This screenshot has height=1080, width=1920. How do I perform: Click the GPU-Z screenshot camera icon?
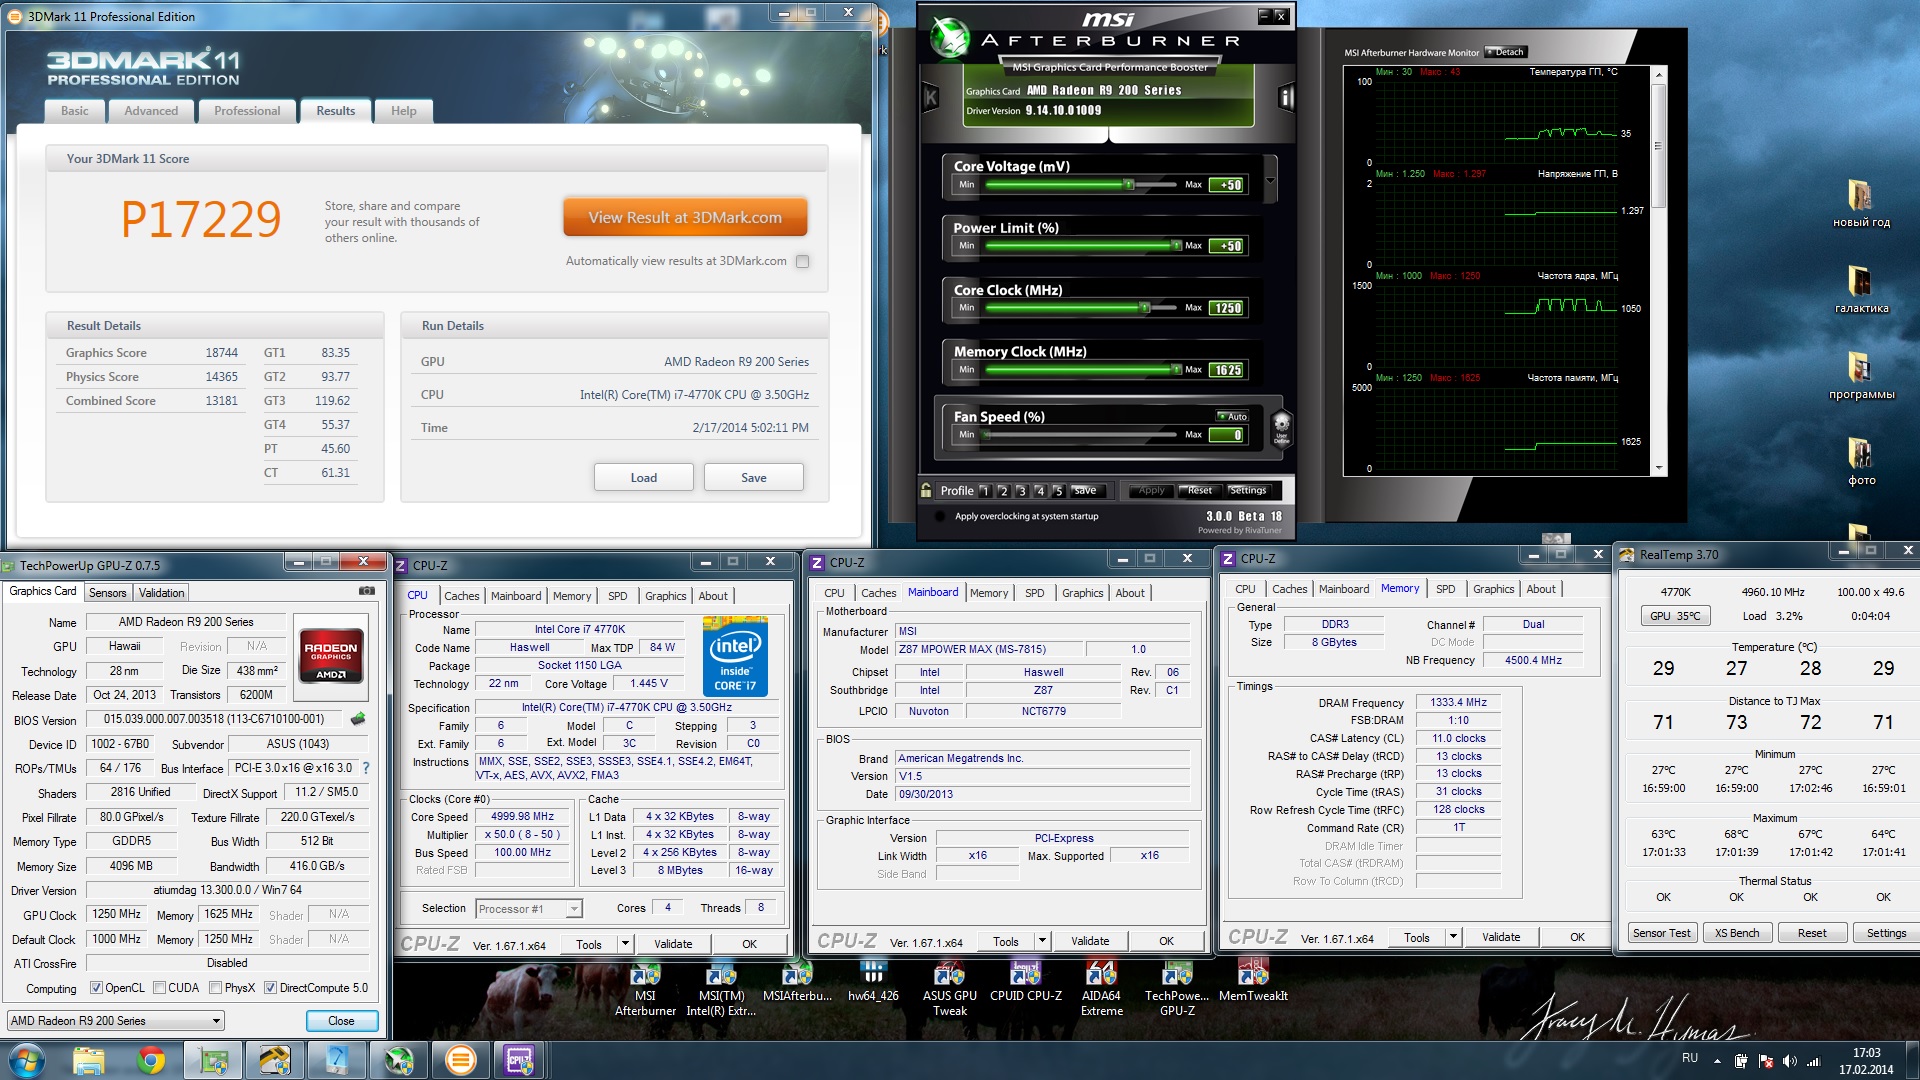tap(367, 591)
